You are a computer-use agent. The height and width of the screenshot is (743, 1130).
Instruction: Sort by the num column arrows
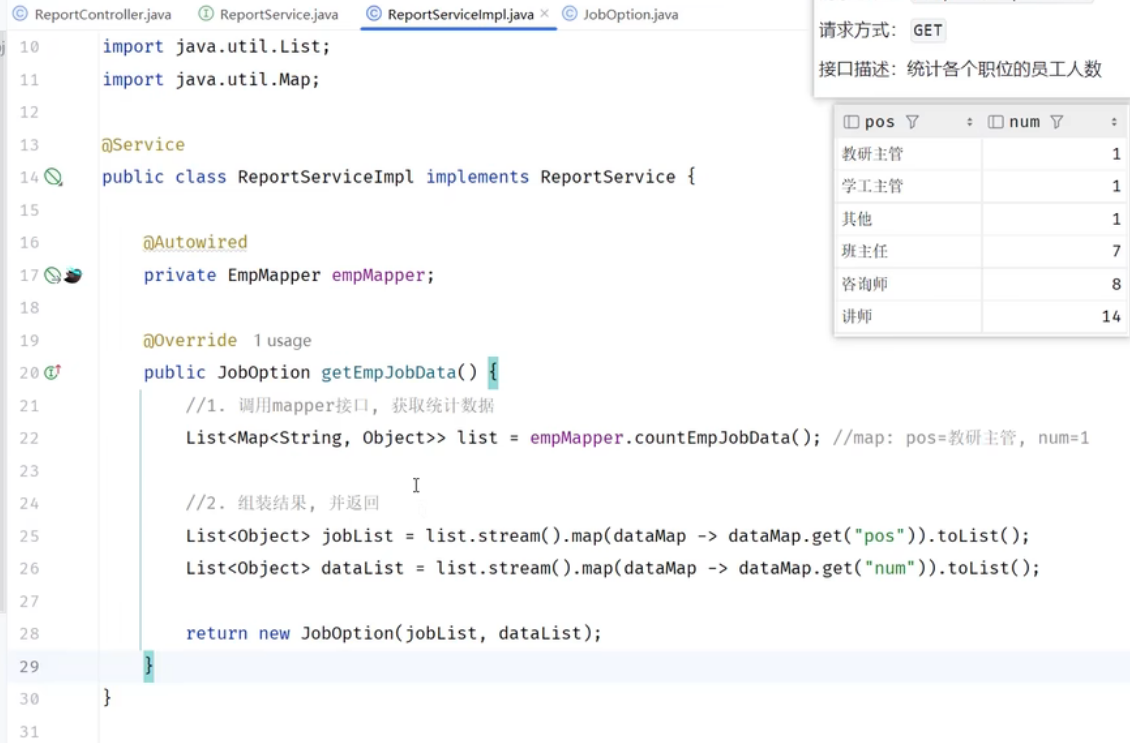(1113, 122)
